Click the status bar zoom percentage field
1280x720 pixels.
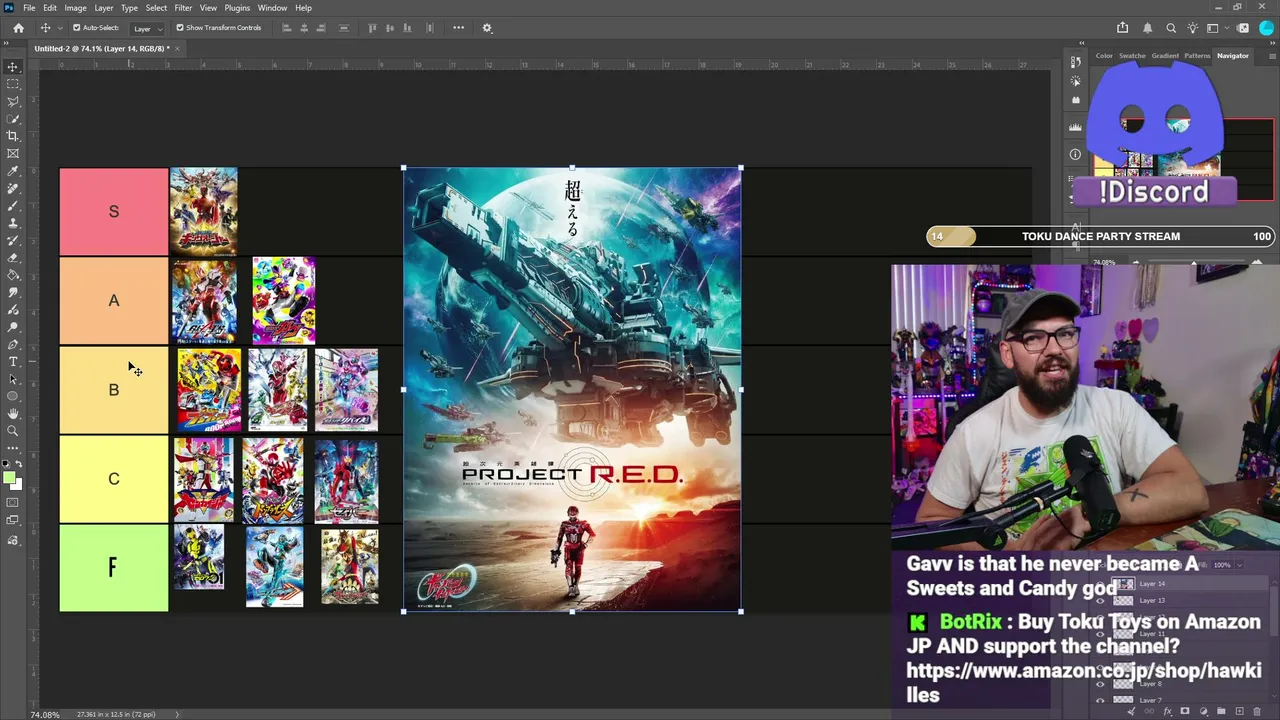tap(45, 714)
